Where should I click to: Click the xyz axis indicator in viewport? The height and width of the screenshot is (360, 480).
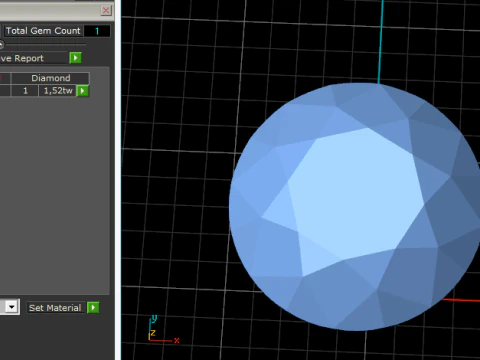pyautogui.click(x=164, y=330)
